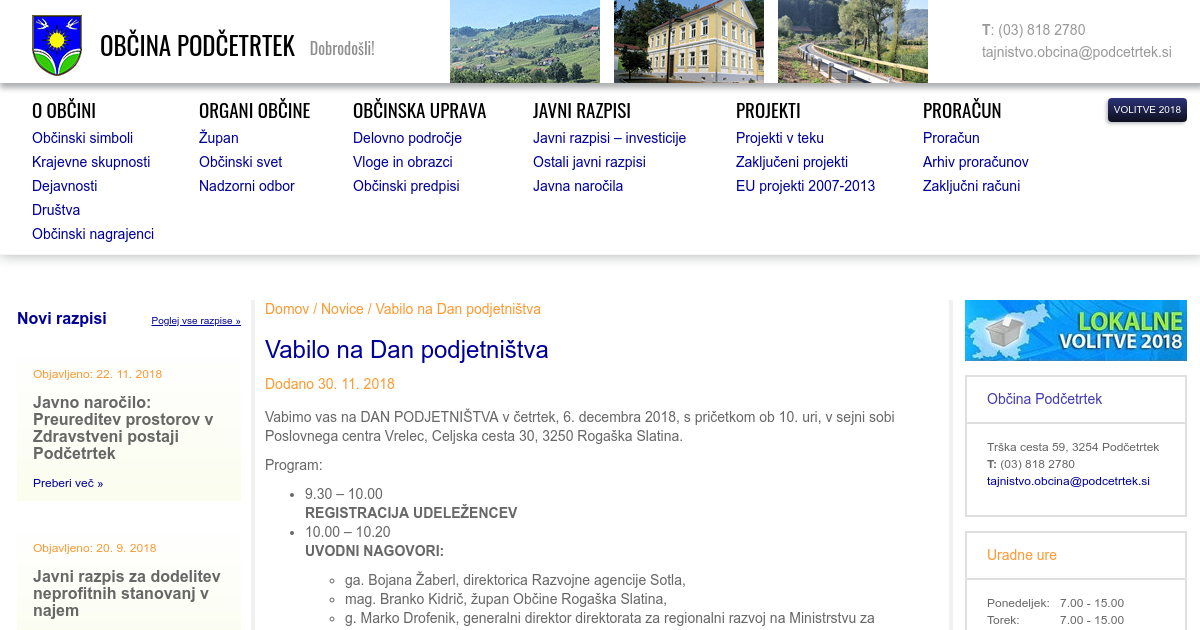Viewport: 1200px width, 630px height.
Task: Click the email link in sidebar contact box
Action: (x=1068, y=481)
